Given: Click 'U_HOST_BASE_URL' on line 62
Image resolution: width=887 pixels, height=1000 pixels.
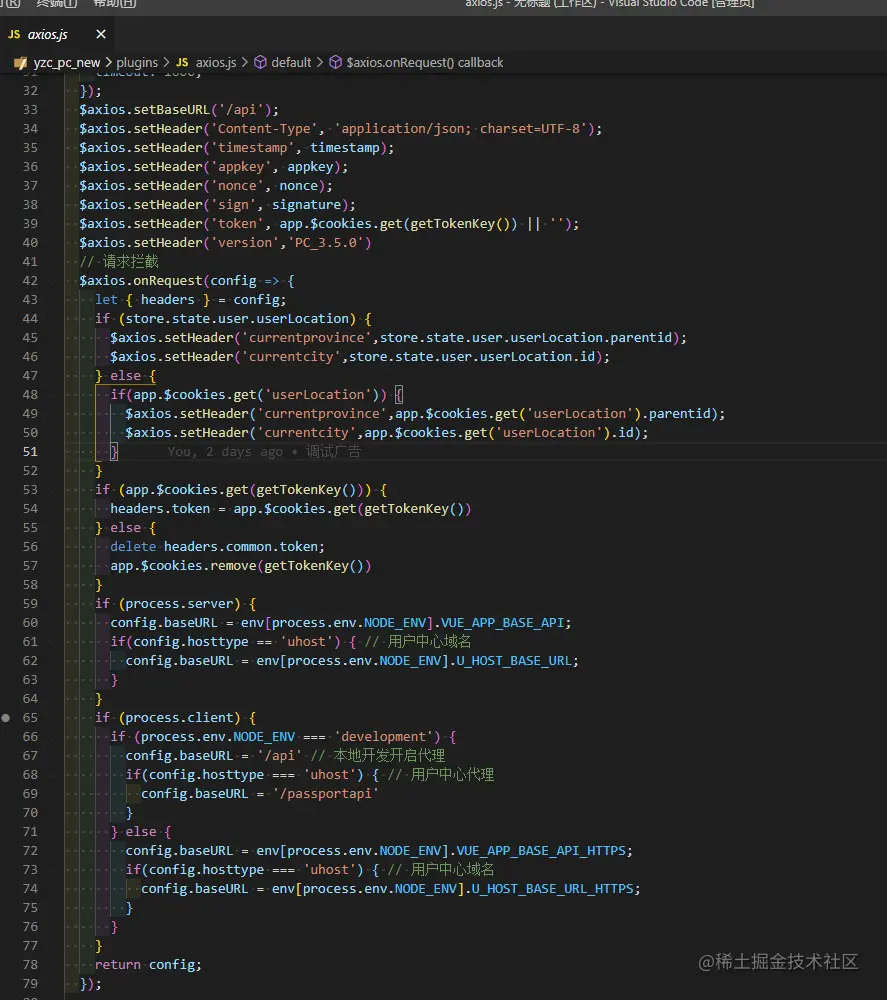Looking at the screenshot, I should 514,661.
